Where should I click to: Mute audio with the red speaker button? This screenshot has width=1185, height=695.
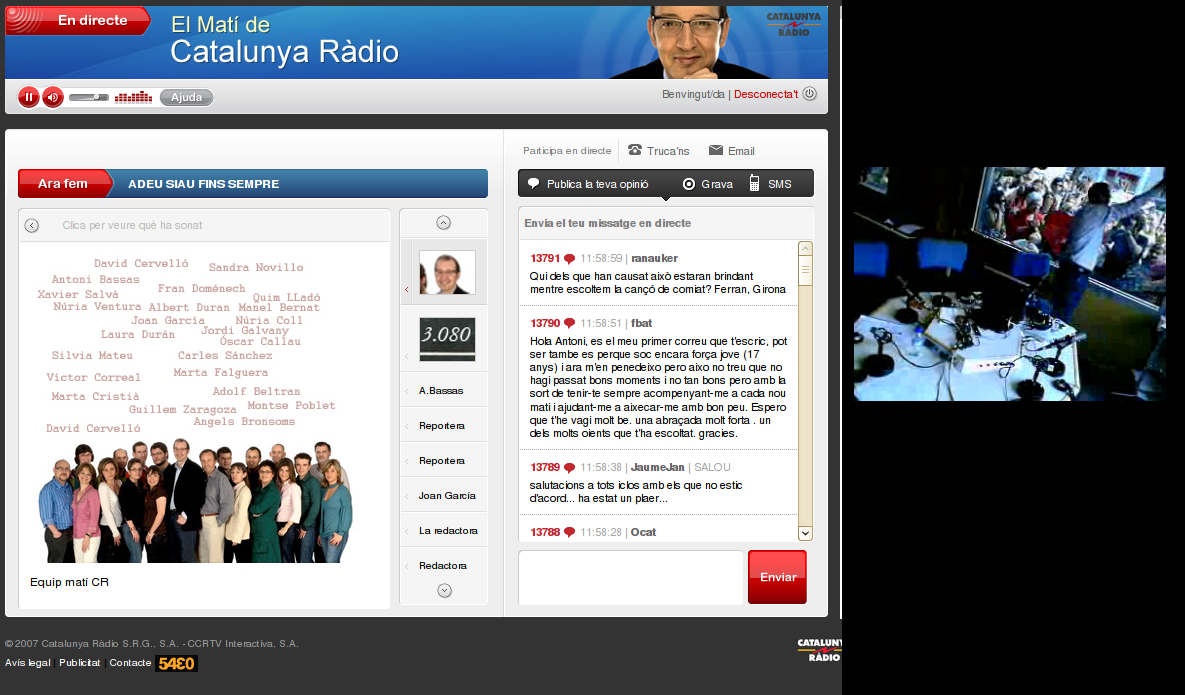click(53, 97)
